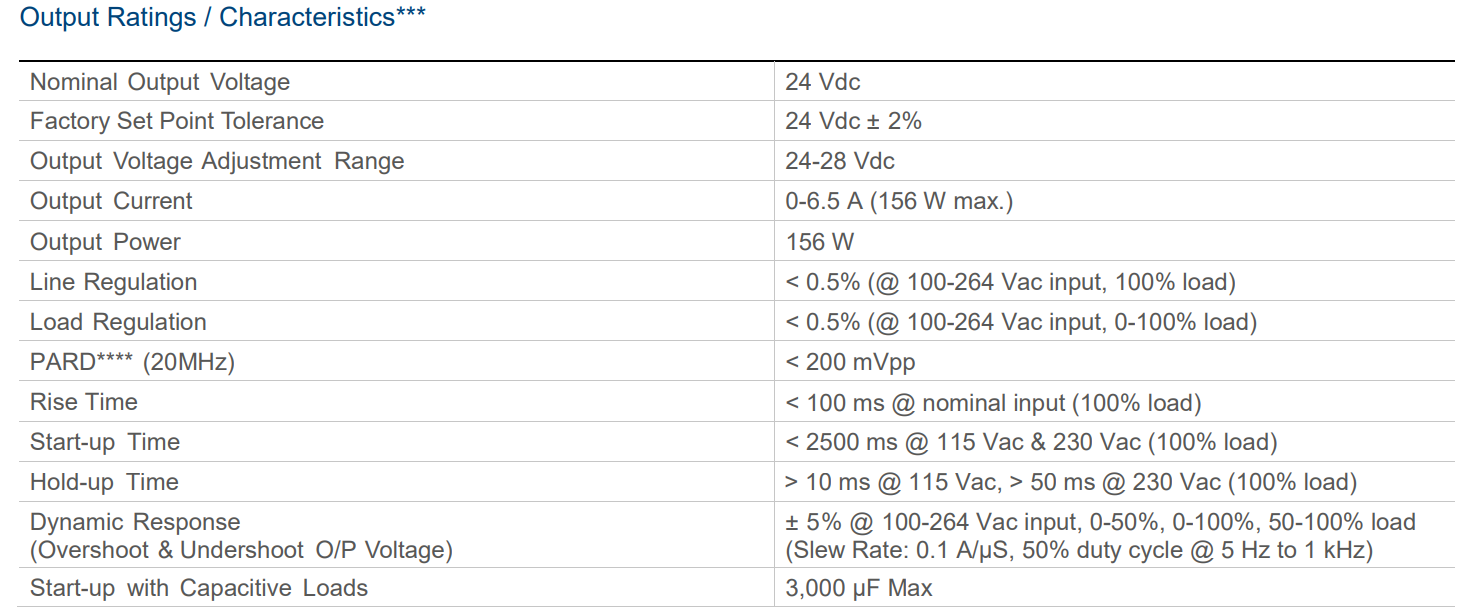Select the "Load Regulation" row label
1474x614 pixels.
pyautogui.click(x=118, y=322)
